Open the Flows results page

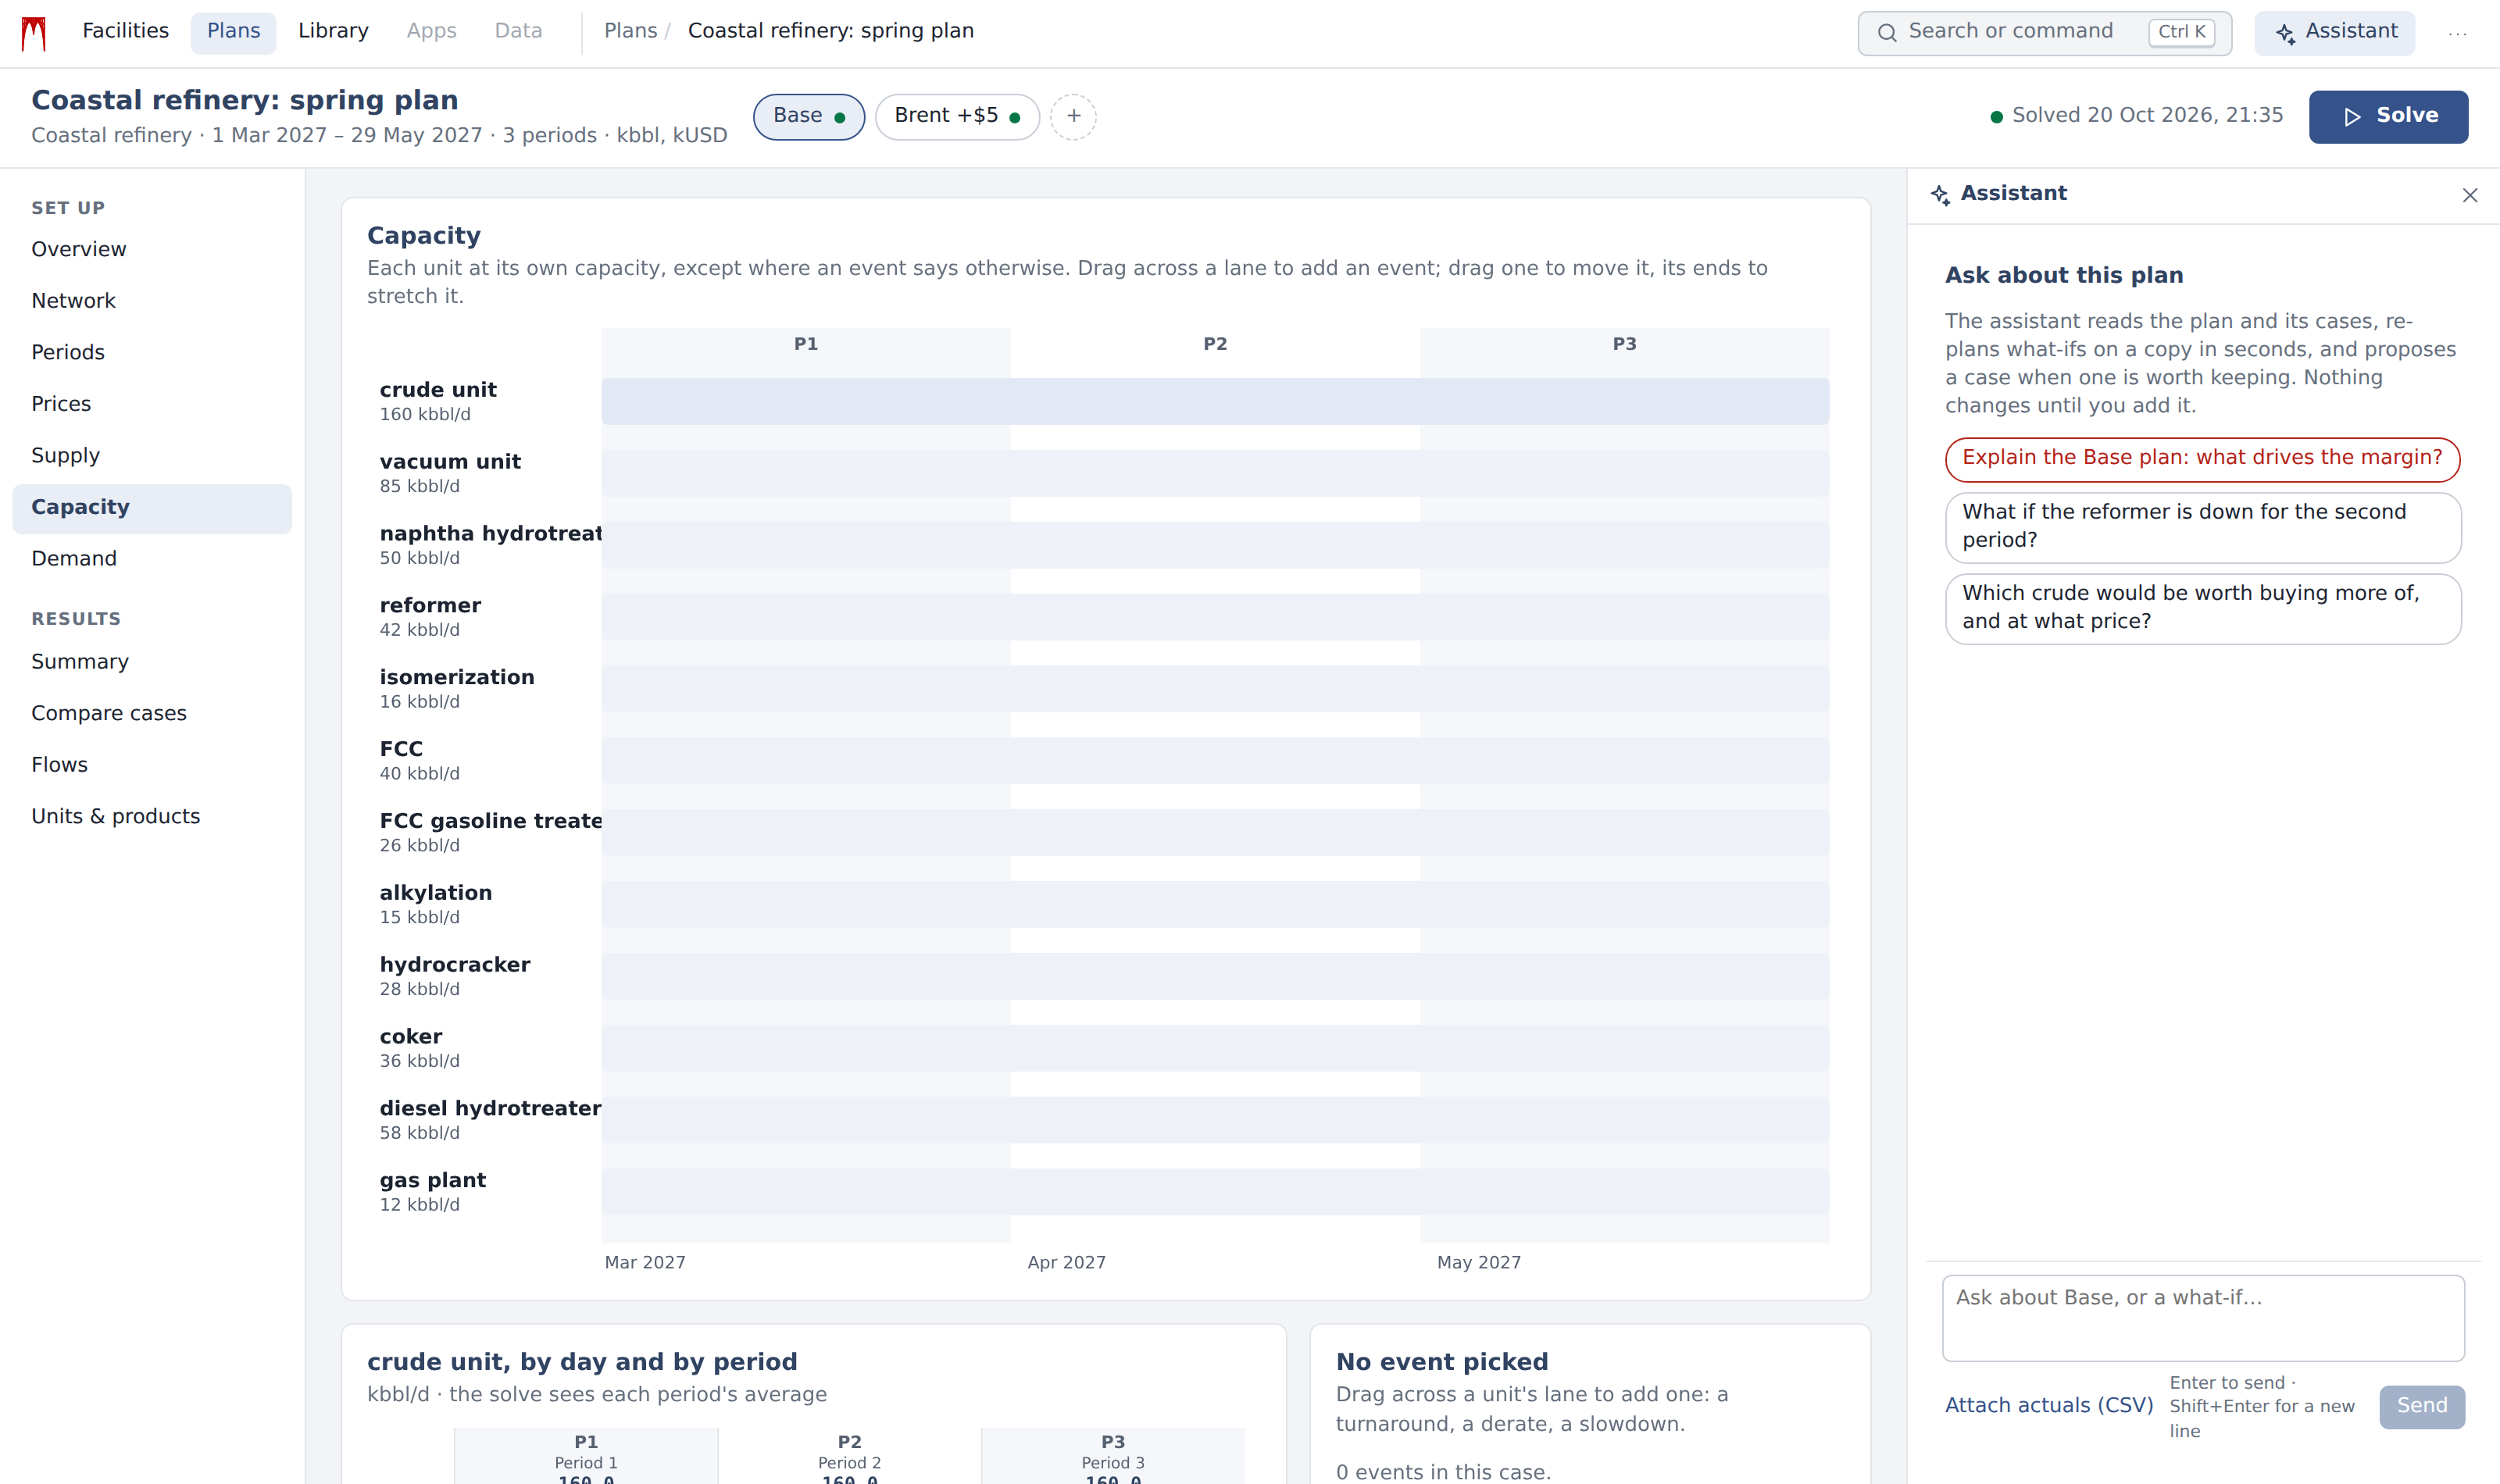pos(152,765)
